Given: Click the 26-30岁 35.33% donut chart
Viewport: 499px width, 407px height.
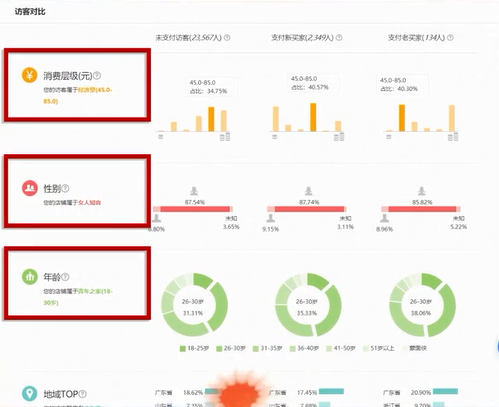Looking at the screenshot, I should (x=308, y=305).
